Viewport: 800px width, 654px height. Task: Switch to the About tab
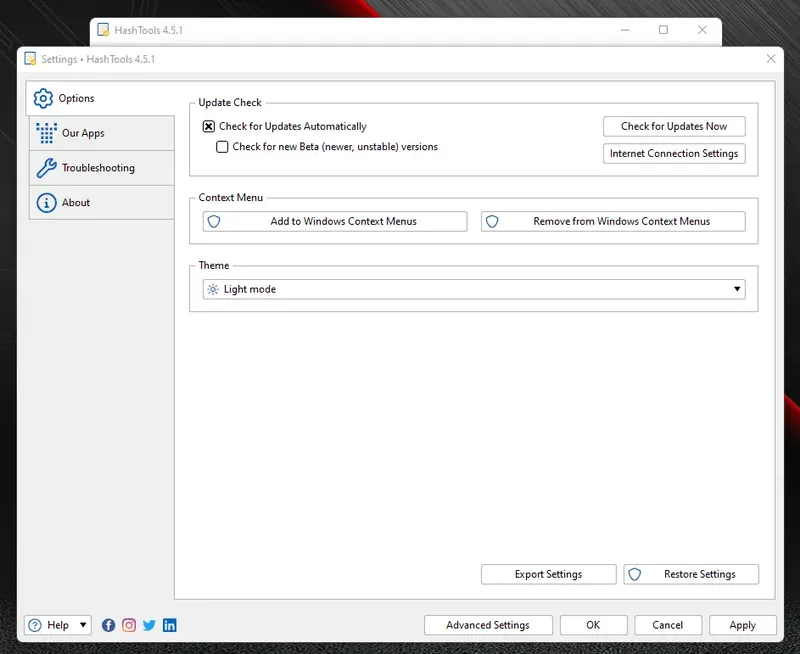tap(102, 203)
